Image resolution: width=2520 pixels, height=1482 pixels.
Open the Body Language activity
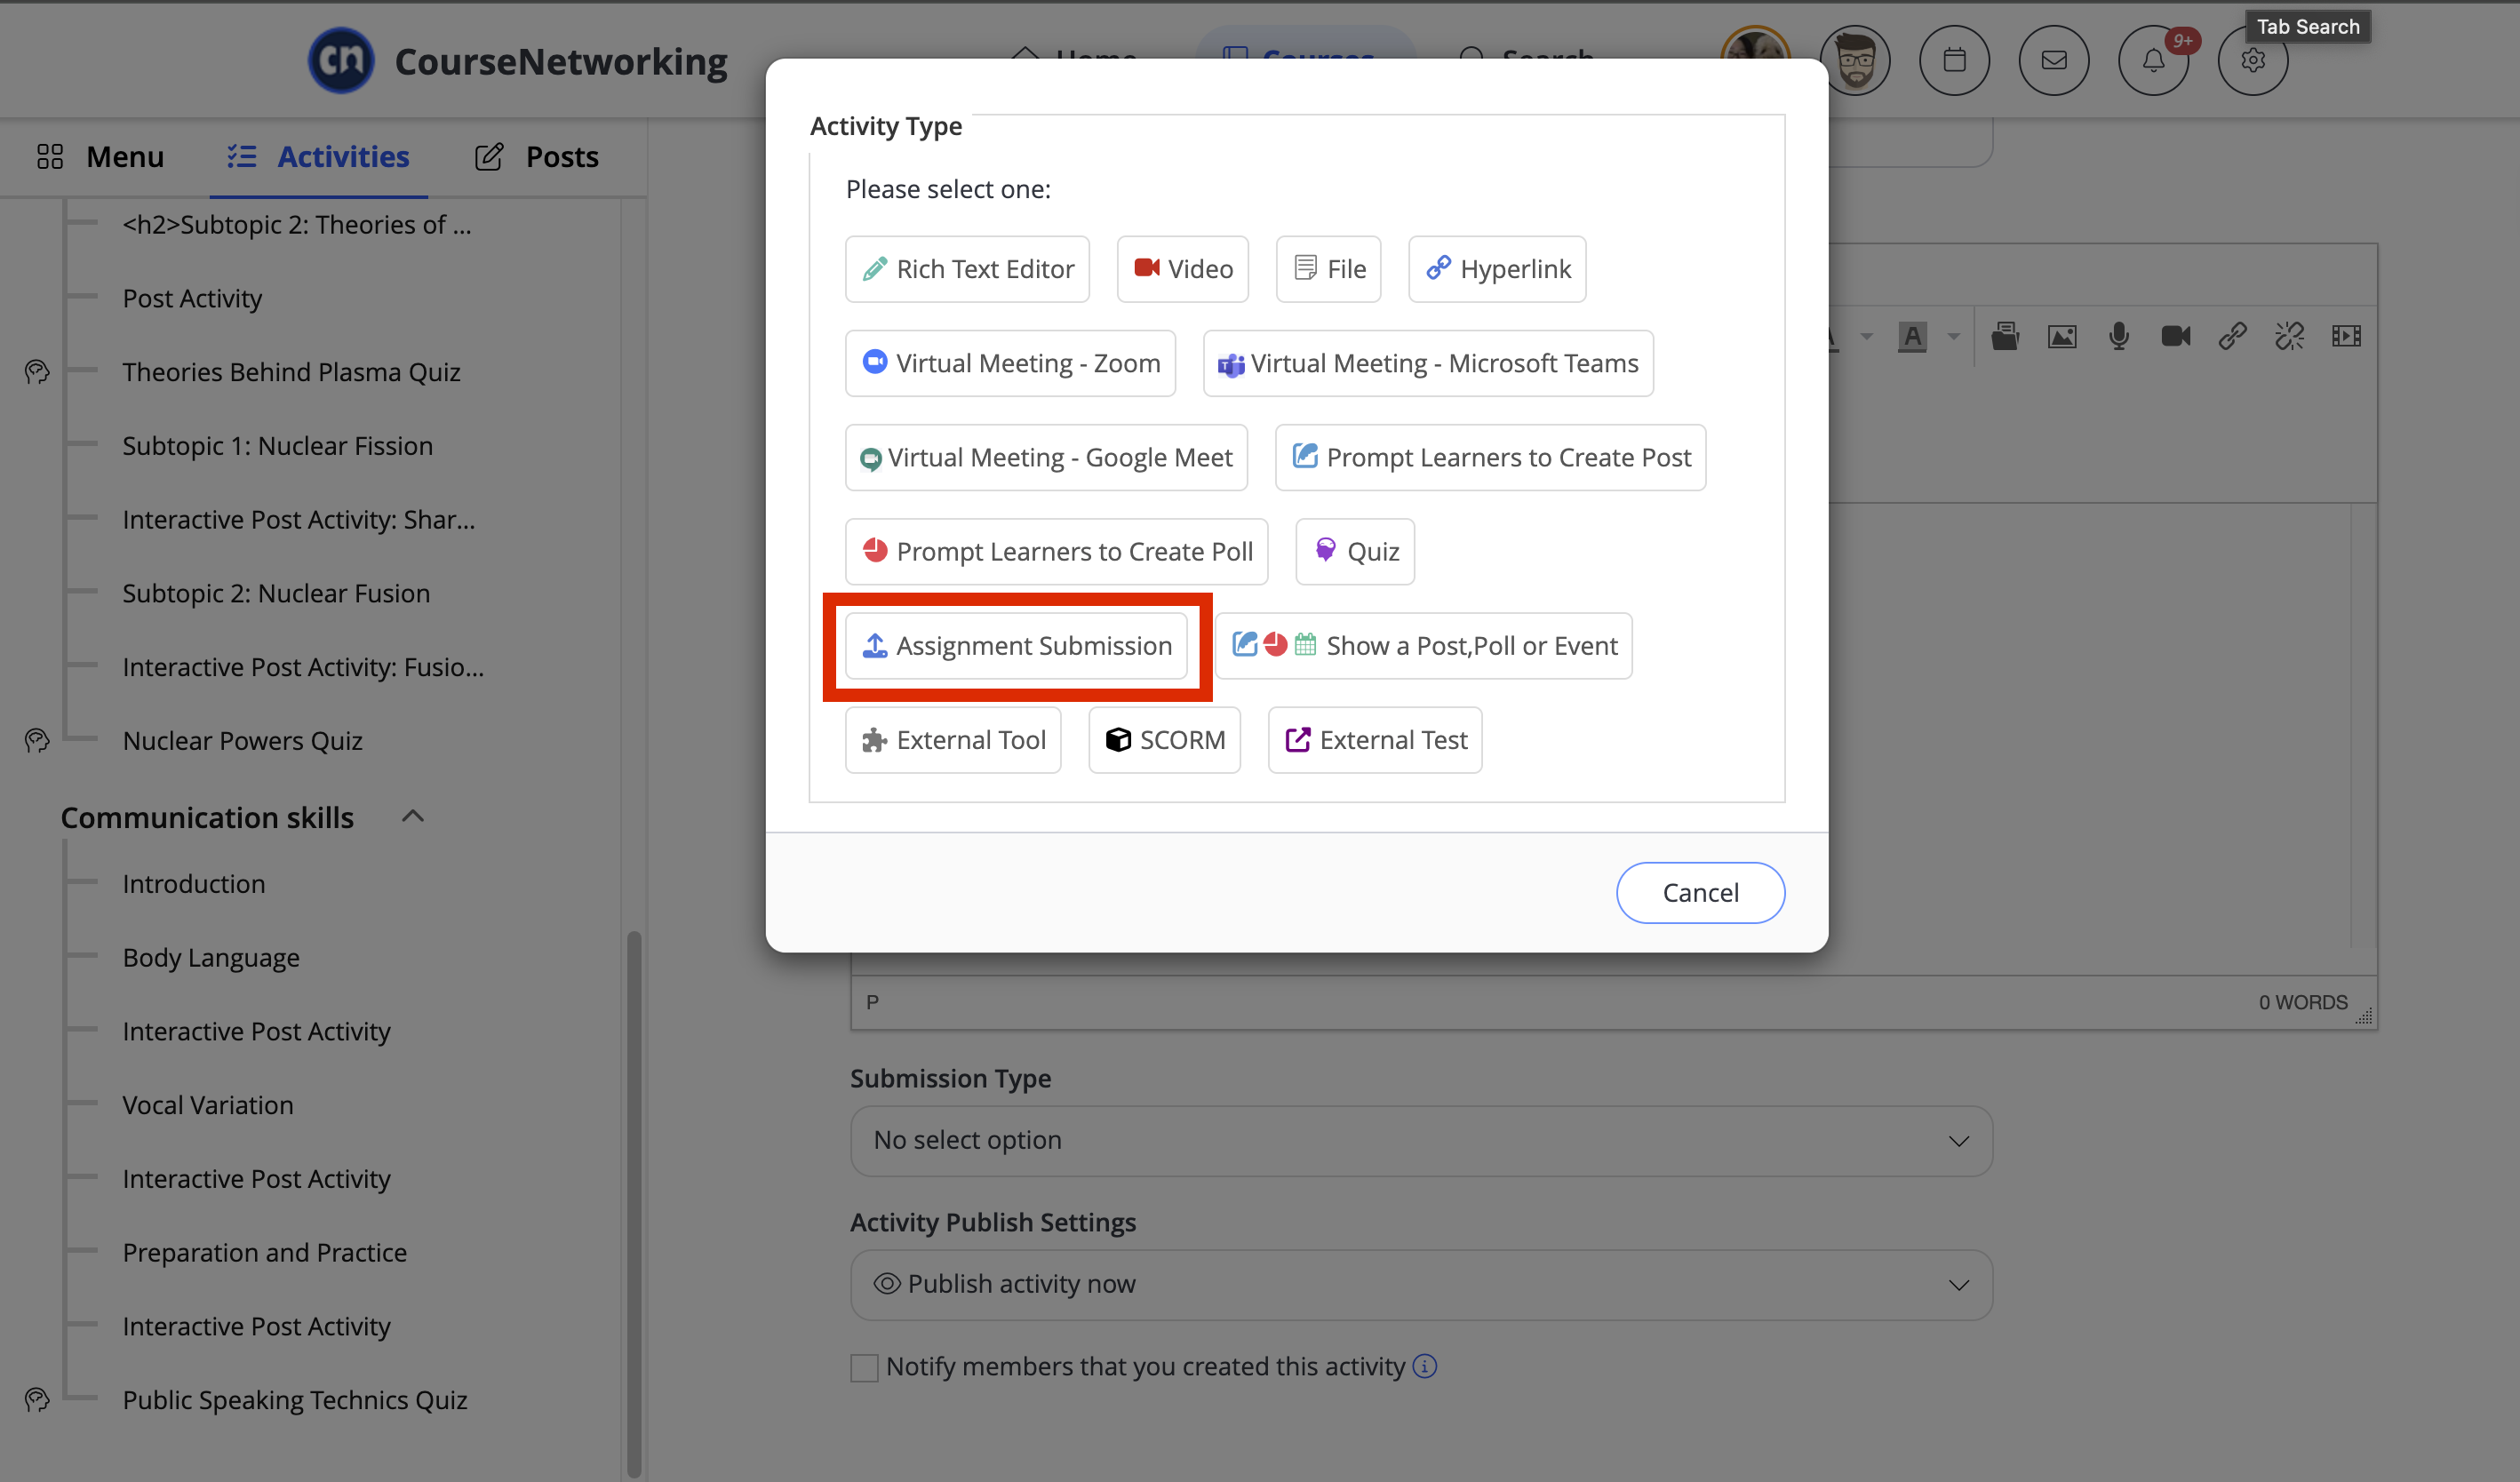click(211, 958)
